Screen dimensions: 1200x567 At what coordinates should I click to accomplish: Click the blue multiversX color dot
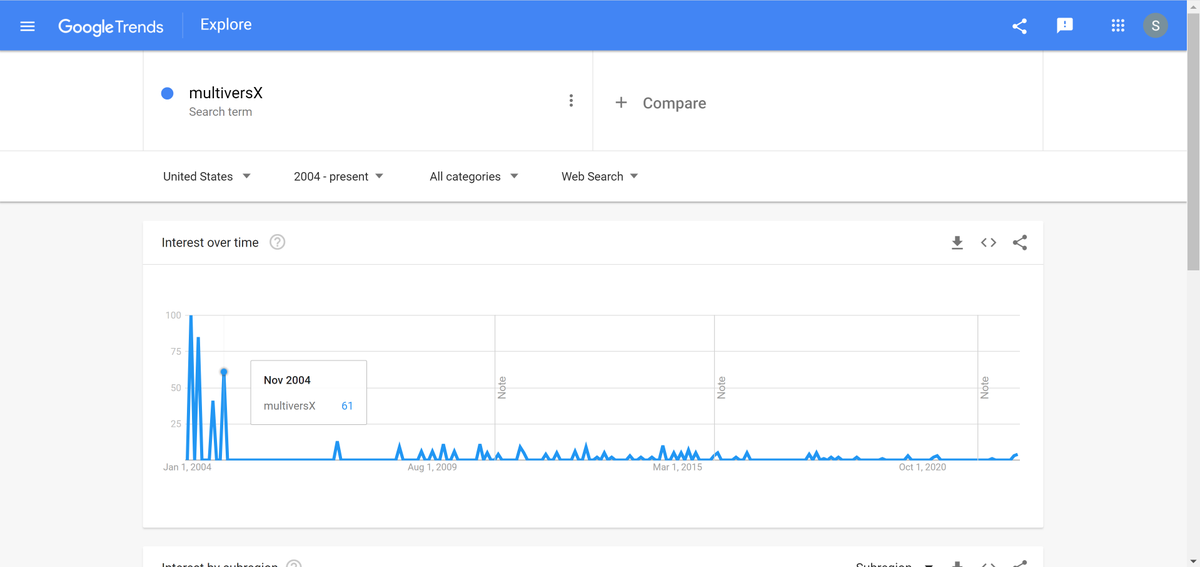tap(168, 93)
